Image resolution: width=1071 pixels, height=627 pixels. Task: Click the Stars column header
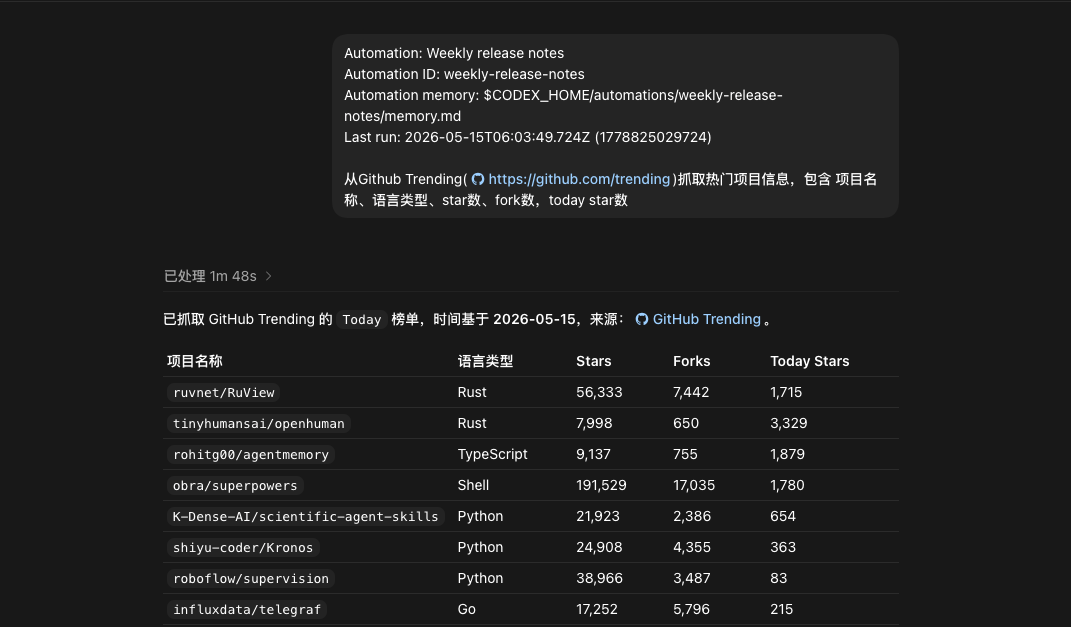pos(594,361)
